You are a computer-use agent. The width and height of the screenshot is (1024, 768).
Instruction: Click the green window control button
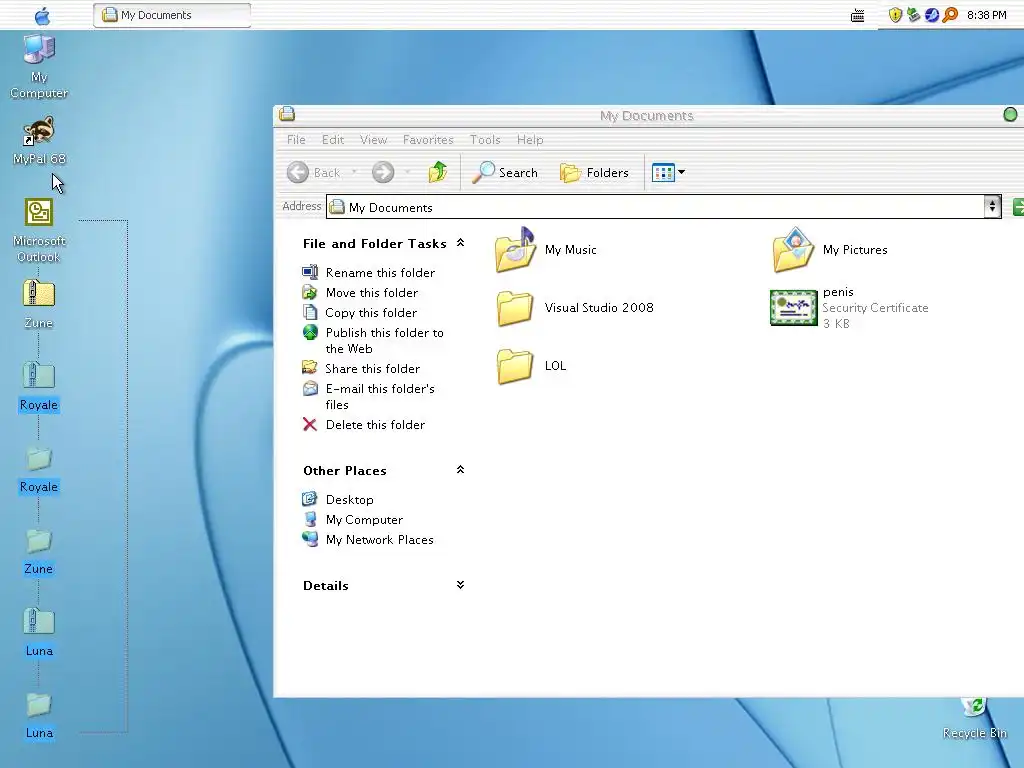(x=1010, y=114)
